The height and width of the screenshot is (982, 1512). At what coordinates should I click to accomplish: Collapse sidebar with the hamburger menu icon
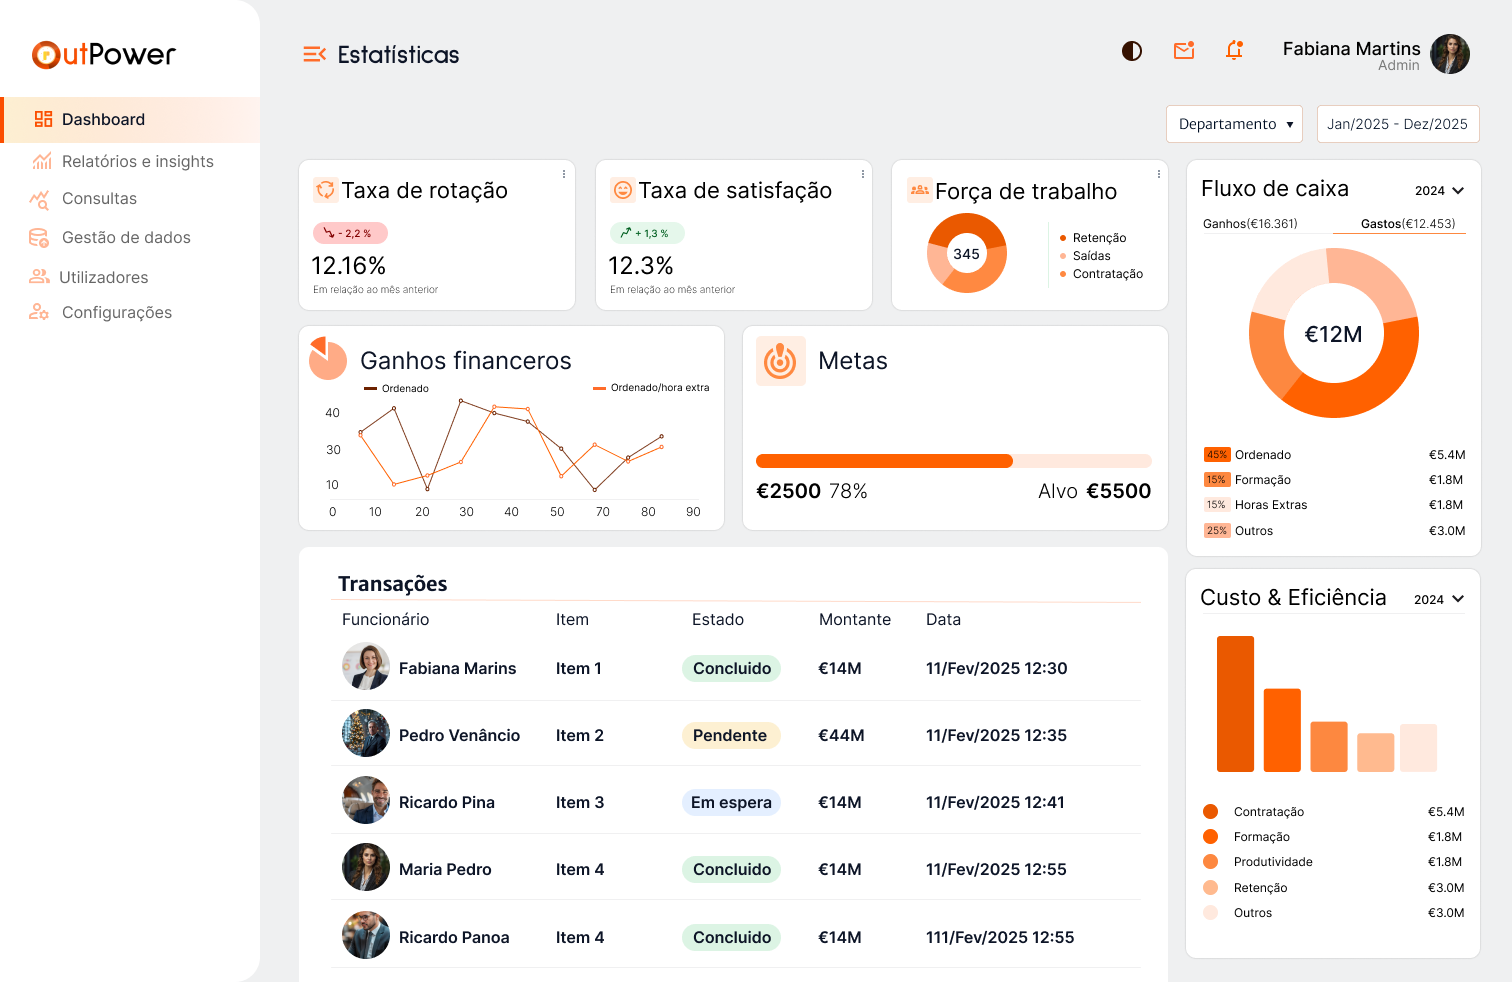pos(314,54)
